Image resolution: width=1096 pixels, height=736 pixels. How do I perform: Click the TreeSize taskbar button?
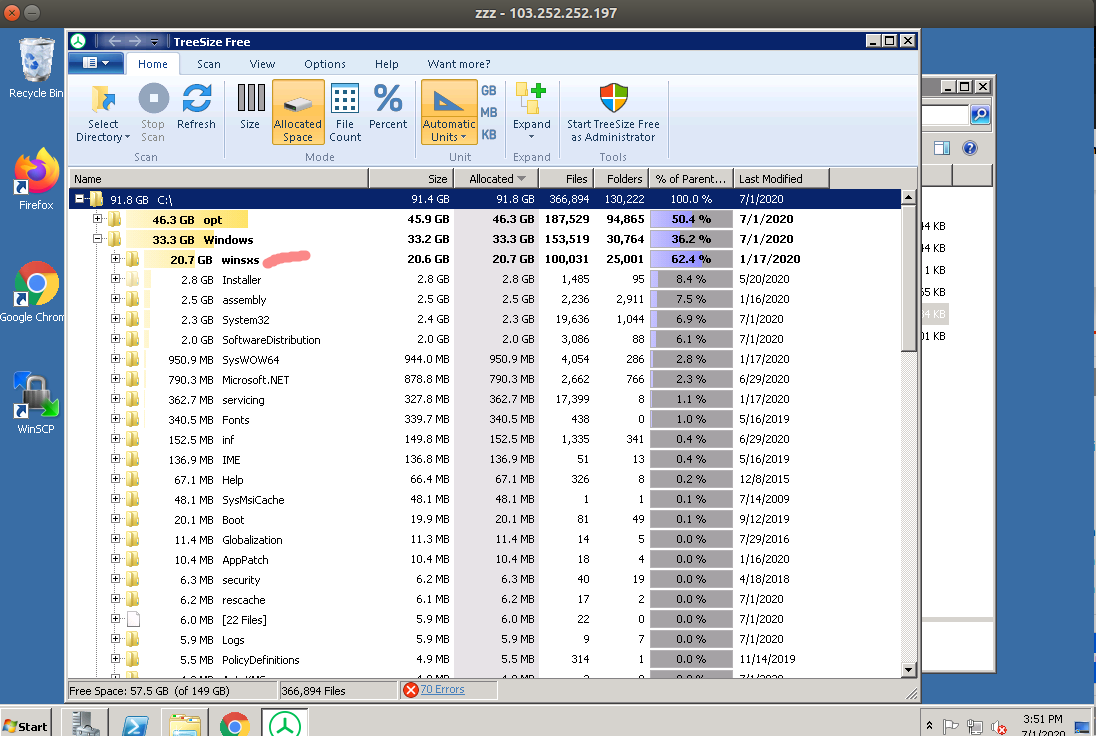tap(284, 723)
